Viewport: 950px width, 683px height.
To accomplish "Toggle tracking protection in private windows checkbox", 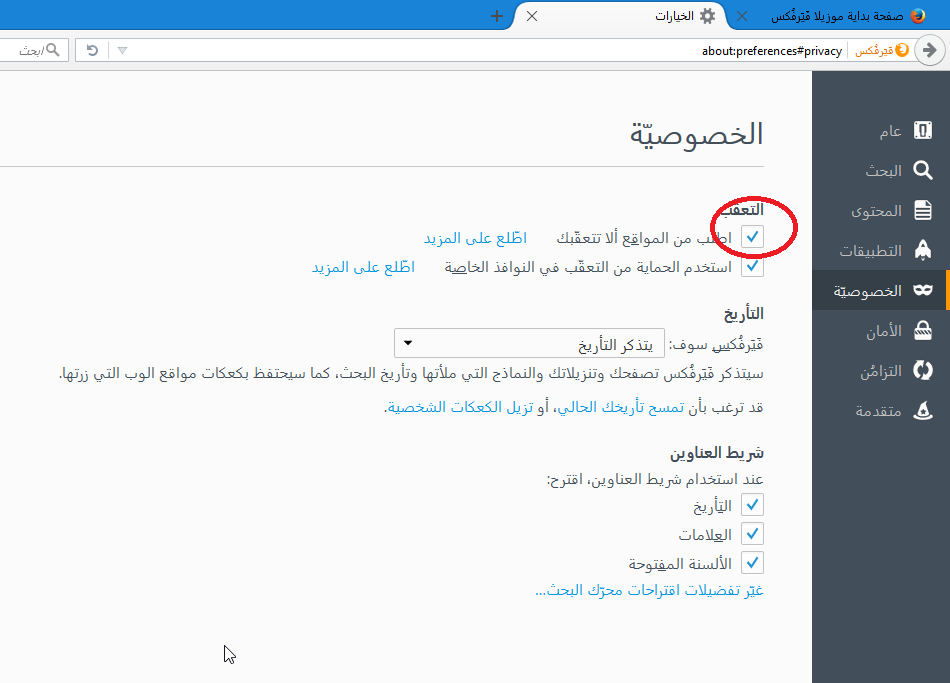I will [752, 266].
